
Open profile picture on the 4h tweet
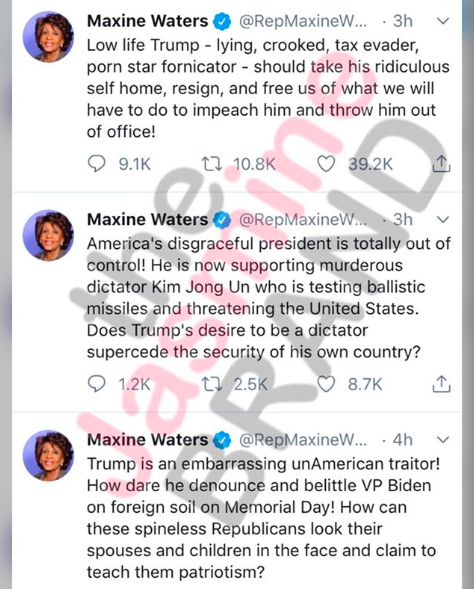coord(48,456)
